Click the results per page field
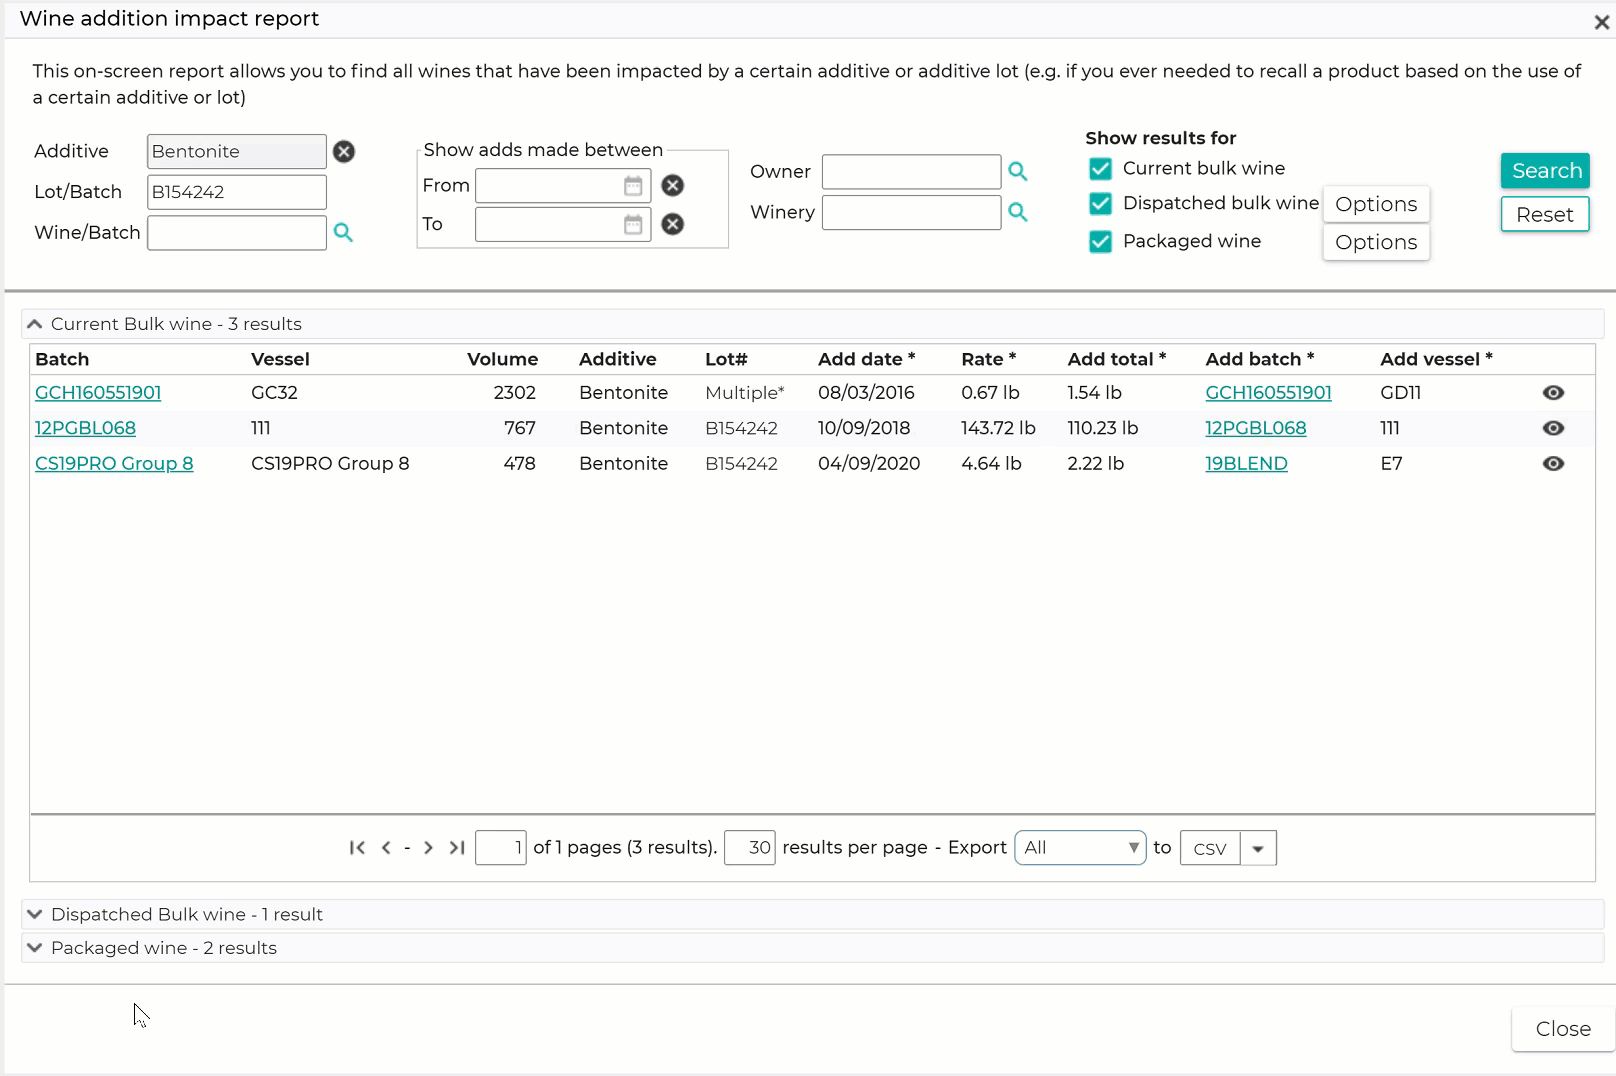This screenshot has height=1076, width=1616. pos(749,847)
